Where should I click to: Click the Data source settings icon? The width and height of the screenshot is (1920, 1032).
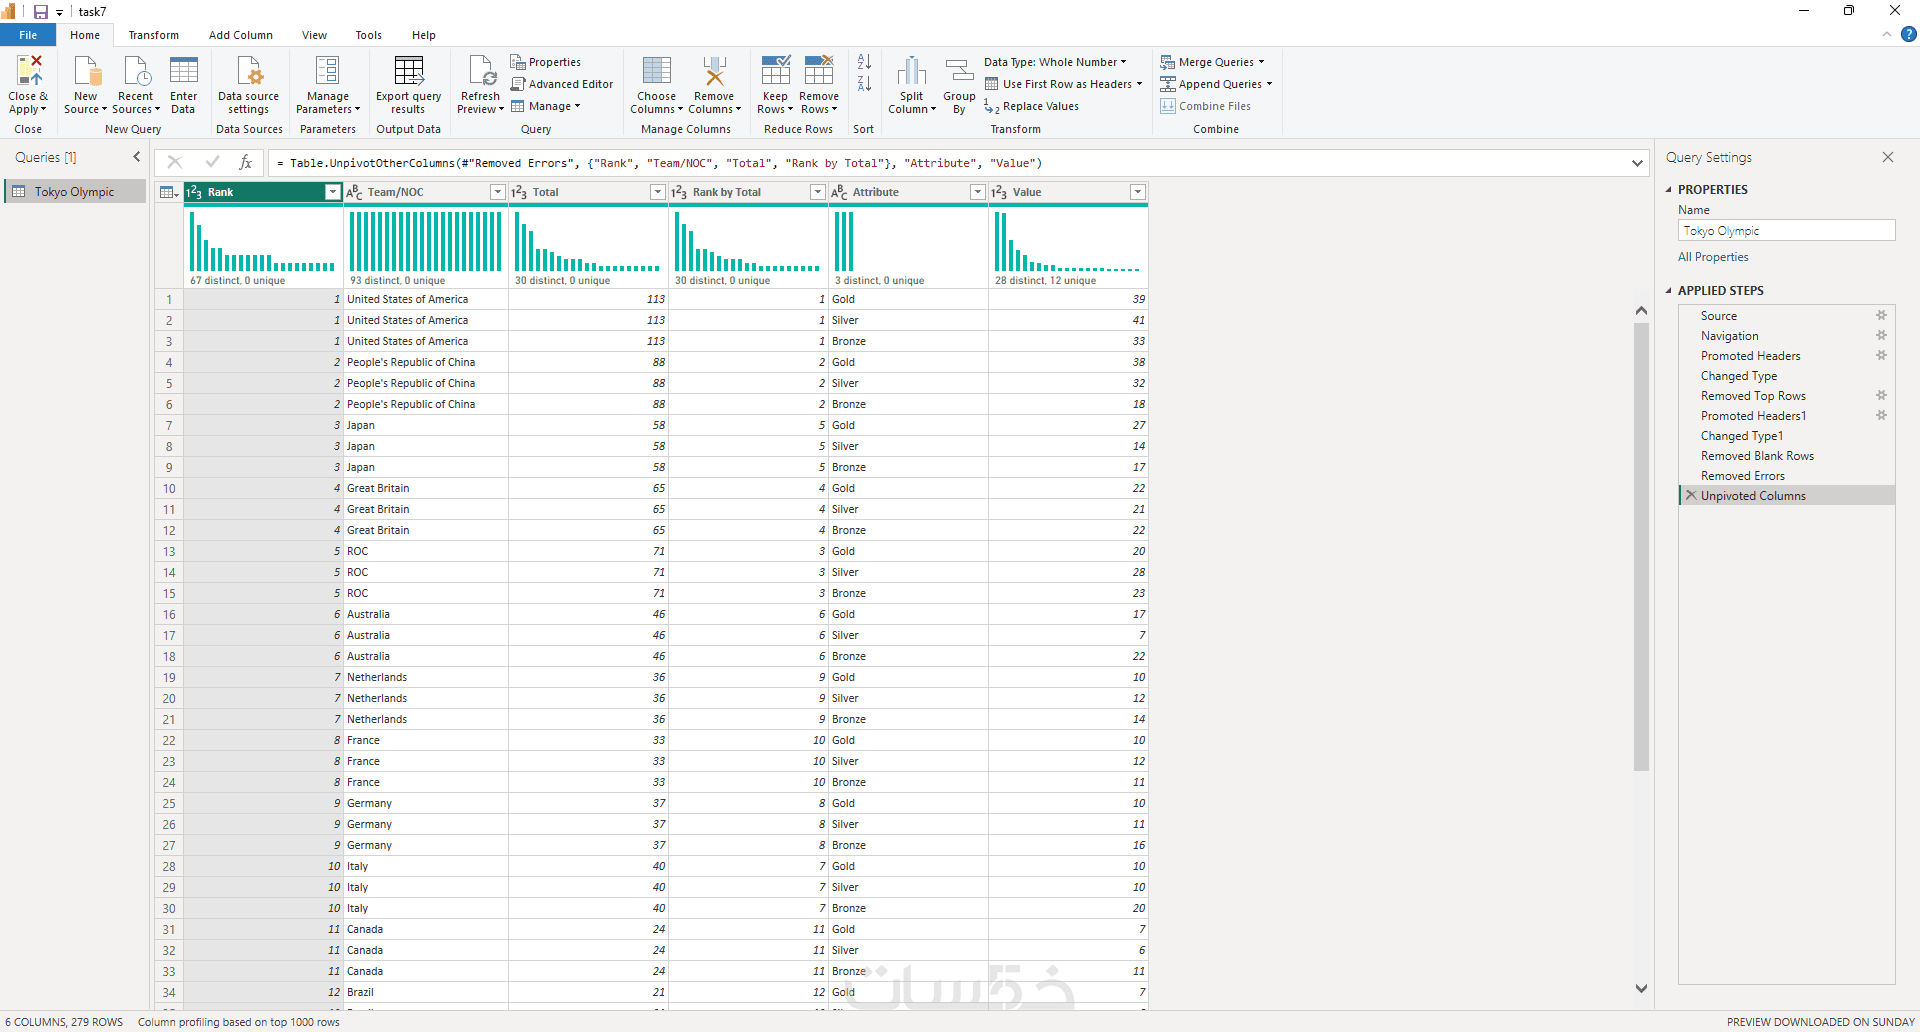click(x=249, y=72)
